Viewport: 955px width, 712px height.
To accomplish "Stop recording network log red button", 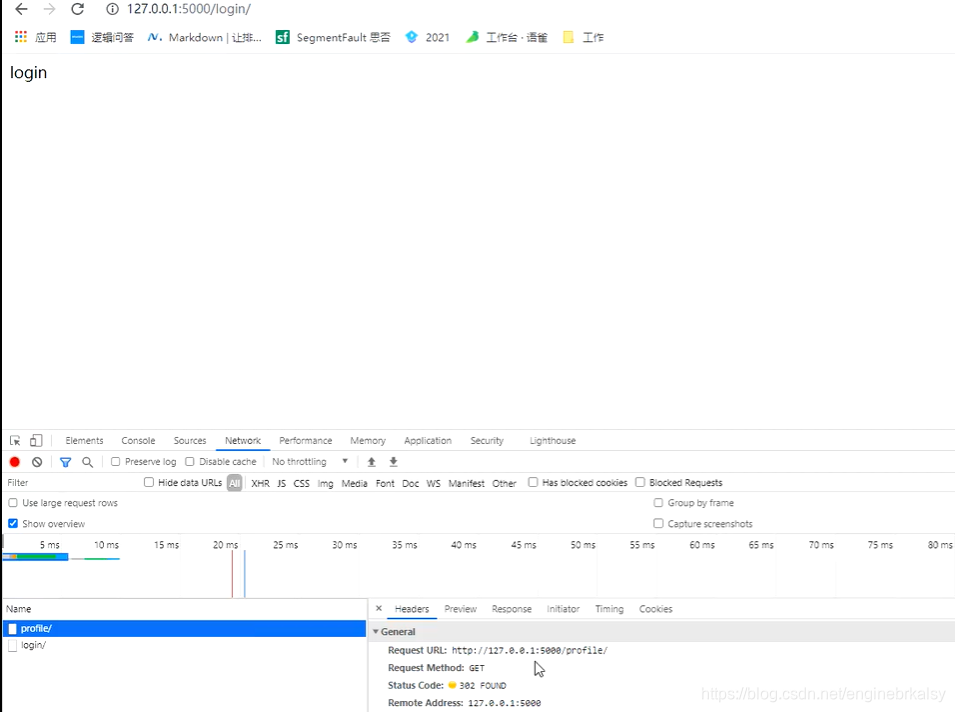I will pyautogui.click(x=15, y=462).
